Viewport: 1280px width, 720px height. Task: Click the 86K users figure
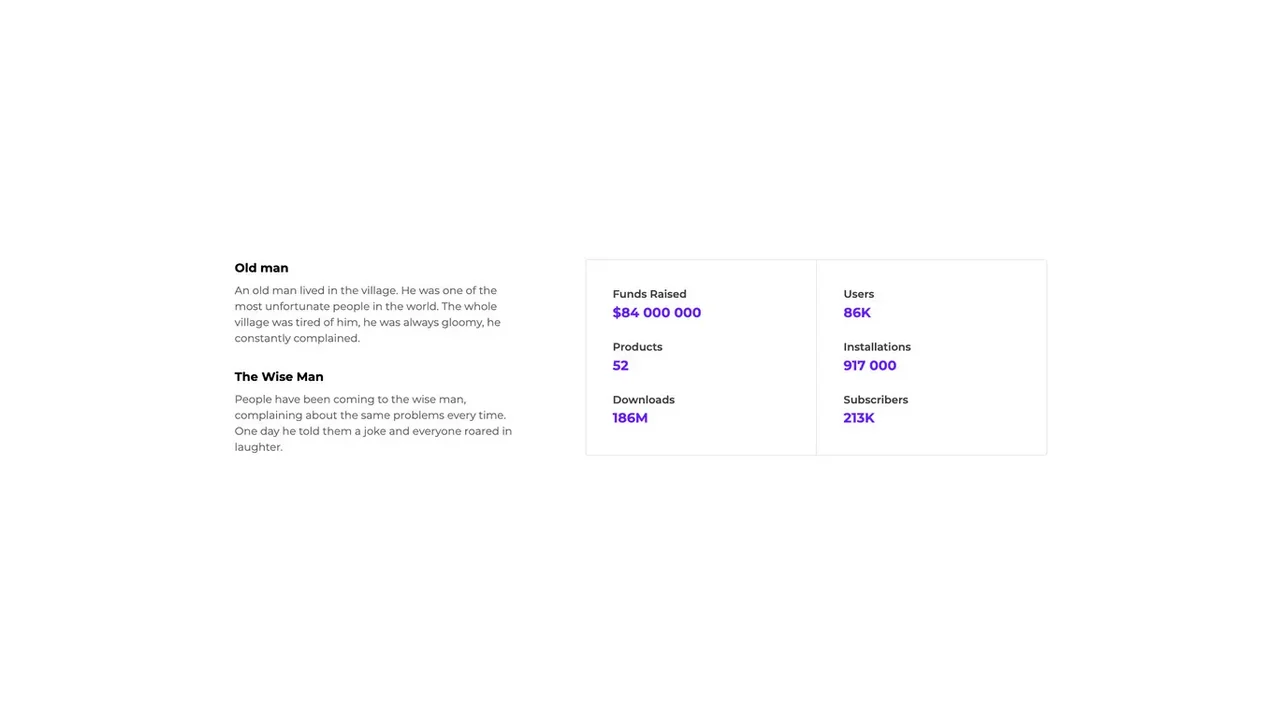point(857,313)
